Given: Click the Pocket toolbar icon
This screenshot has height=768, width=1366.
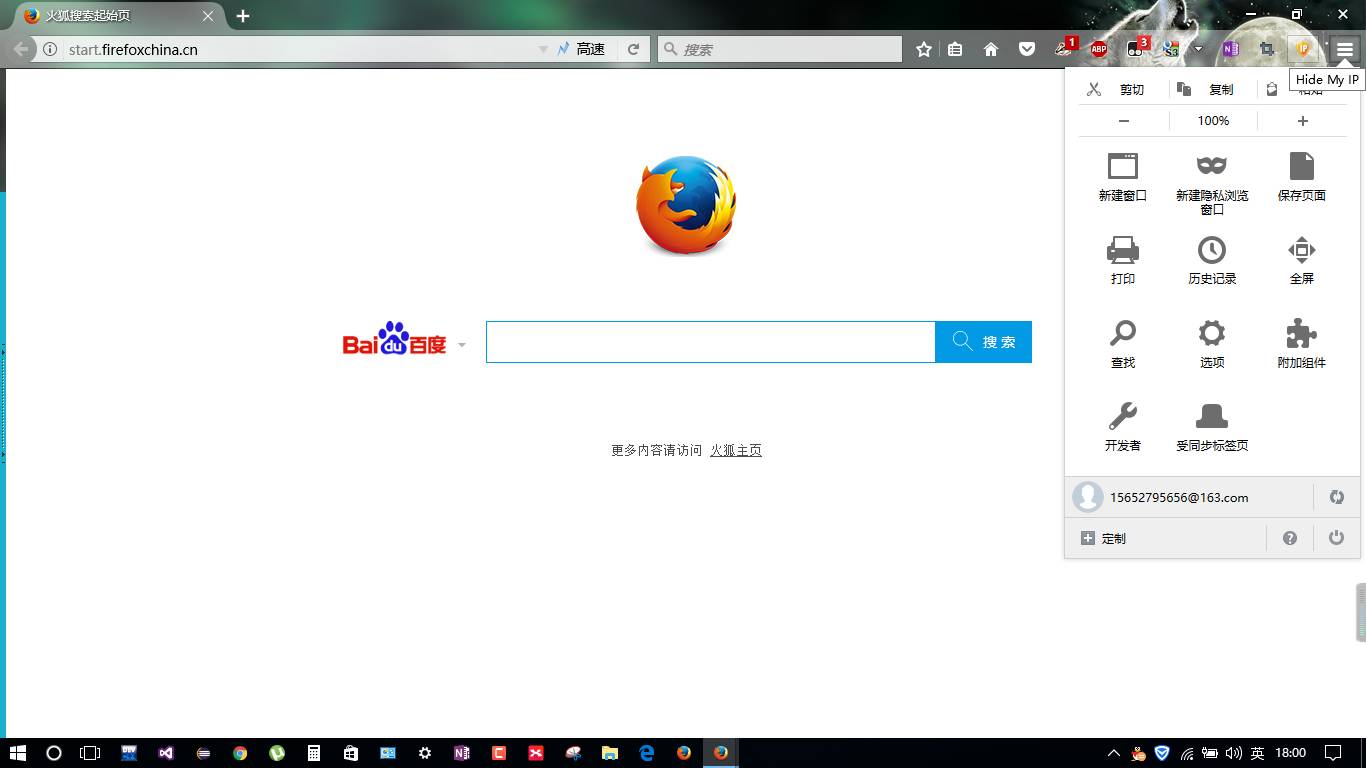Looking at the screenshot, I should [1027, 49].
